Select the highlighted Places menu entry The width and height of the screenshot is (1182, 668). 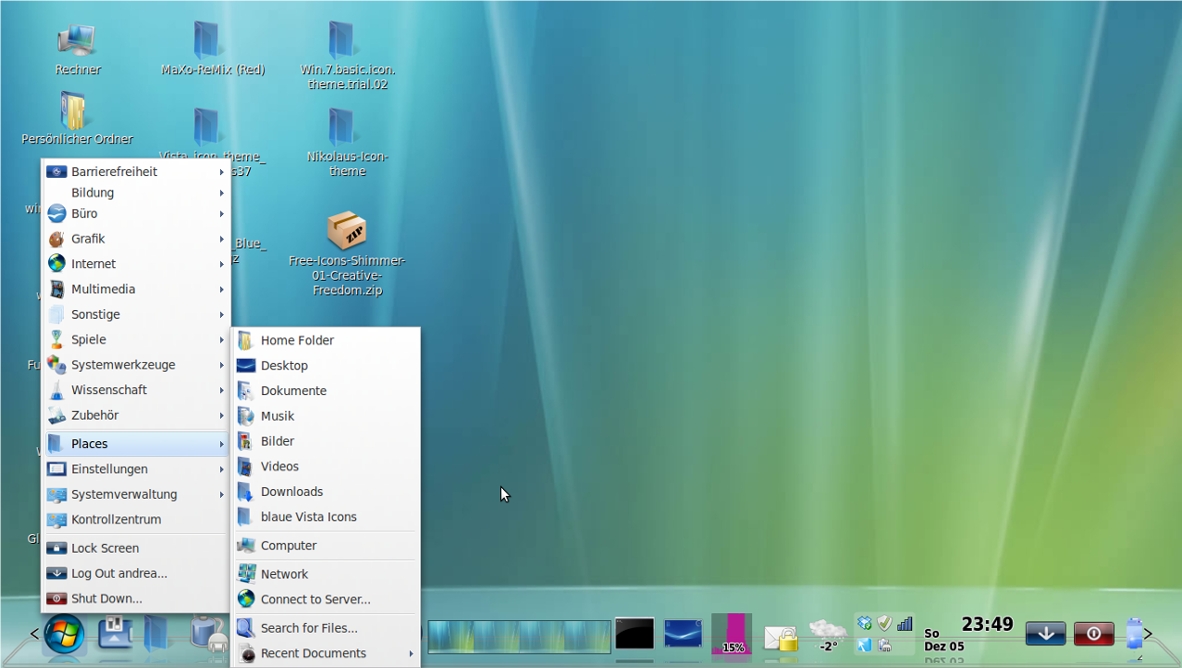pyautogui.click(x=136, y=444)
